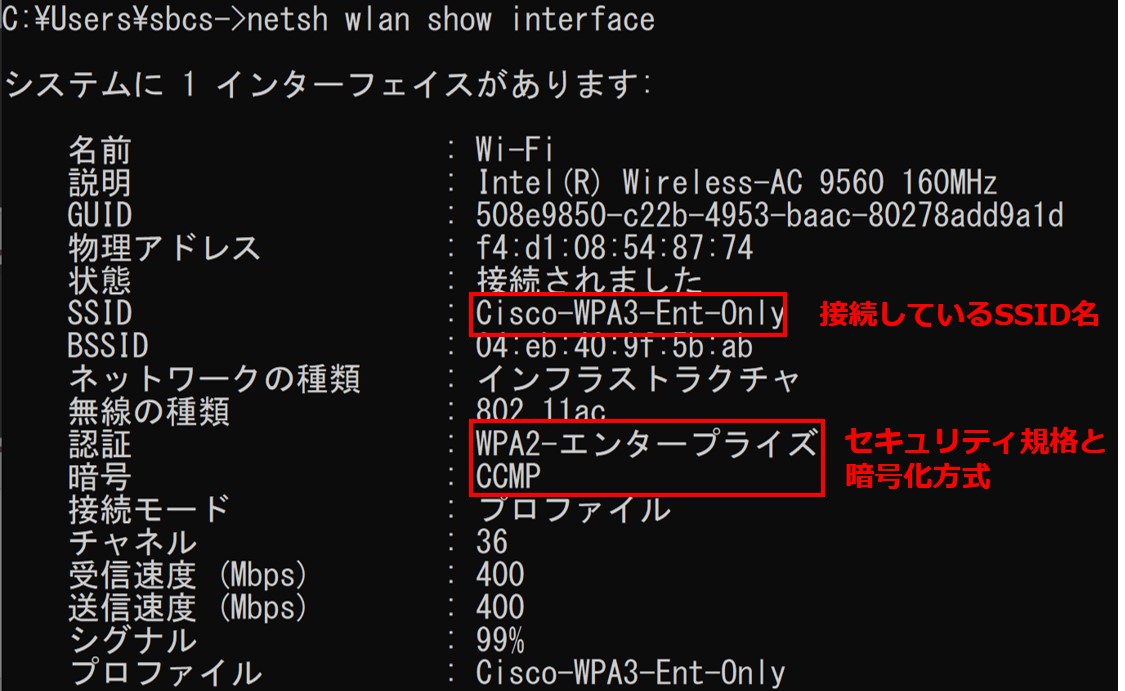This screenshot has height=691, width=1125.
Task: Click the receive rate value '400'
Action: [x=500, y=575]
